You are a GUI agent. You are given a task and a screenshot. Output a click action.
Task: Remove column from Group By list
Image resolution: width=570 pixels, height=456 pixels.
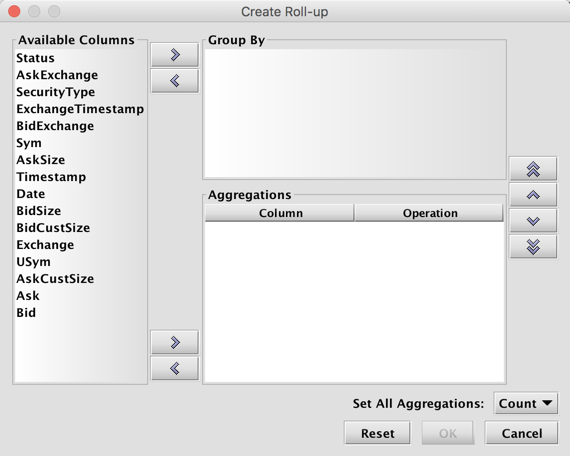[175, 81]
